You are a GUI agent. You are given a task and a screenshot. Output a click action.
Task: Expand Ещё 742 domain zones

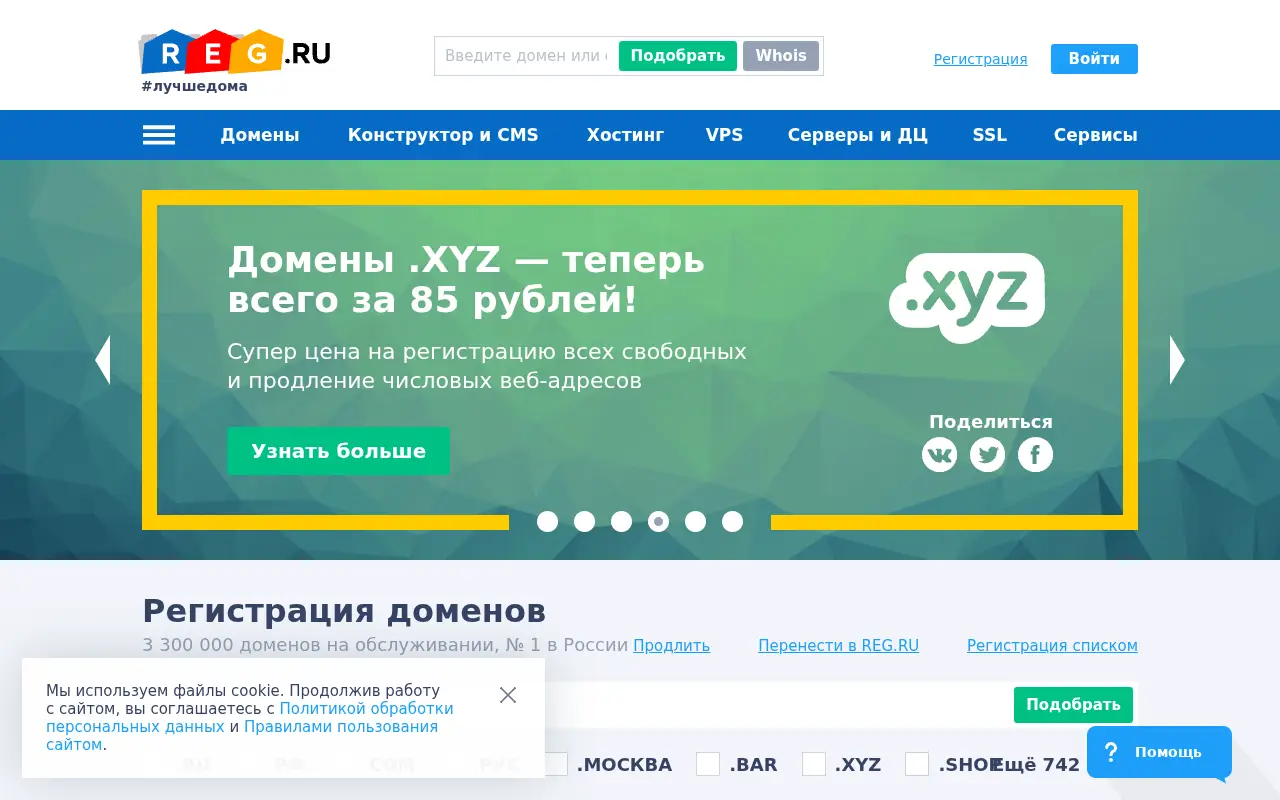[1035, 765]
